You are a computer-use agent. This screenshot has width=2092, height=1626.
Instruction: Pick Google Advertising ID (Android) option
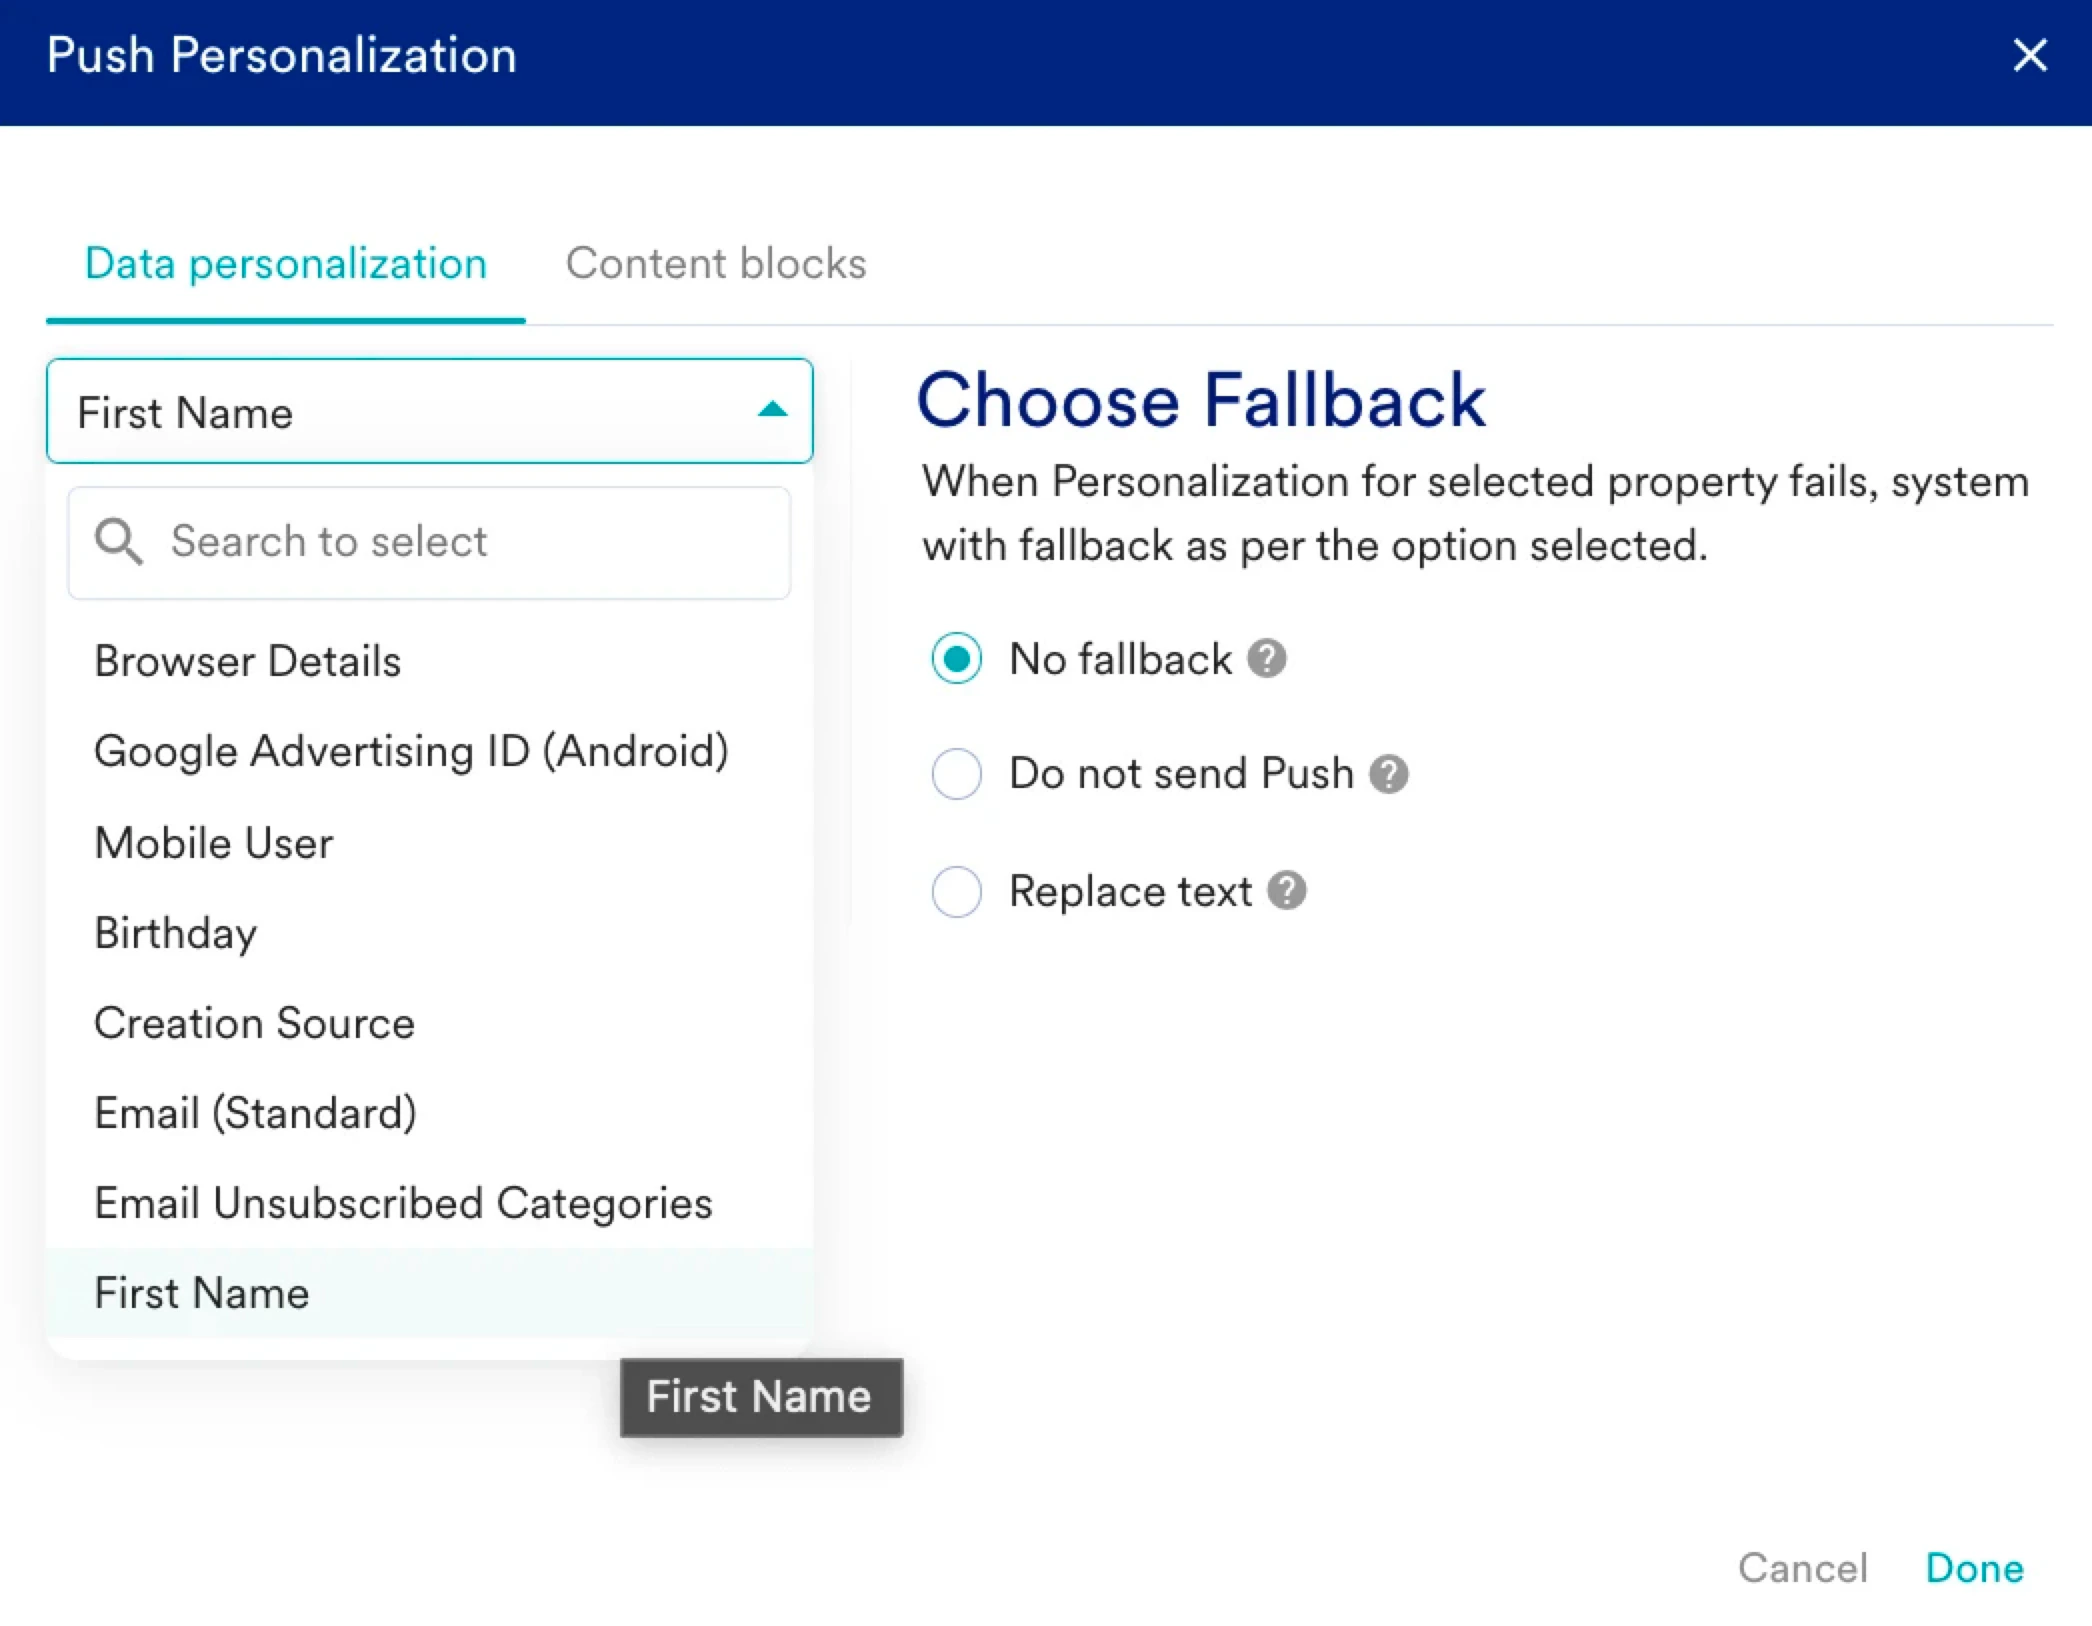click(x=411, y=752)
